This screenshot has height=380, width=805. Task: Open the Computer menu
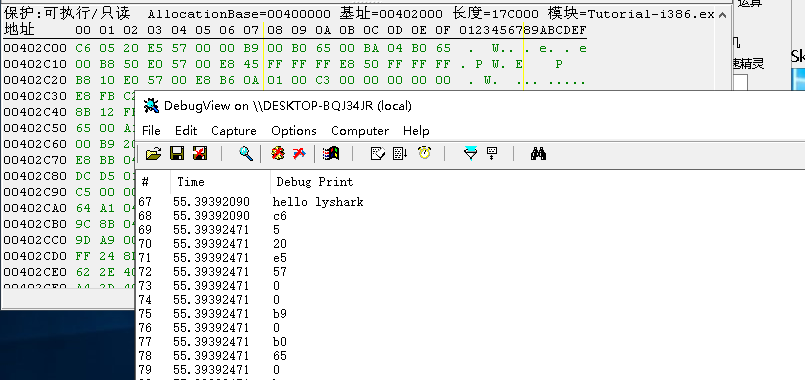360,130
